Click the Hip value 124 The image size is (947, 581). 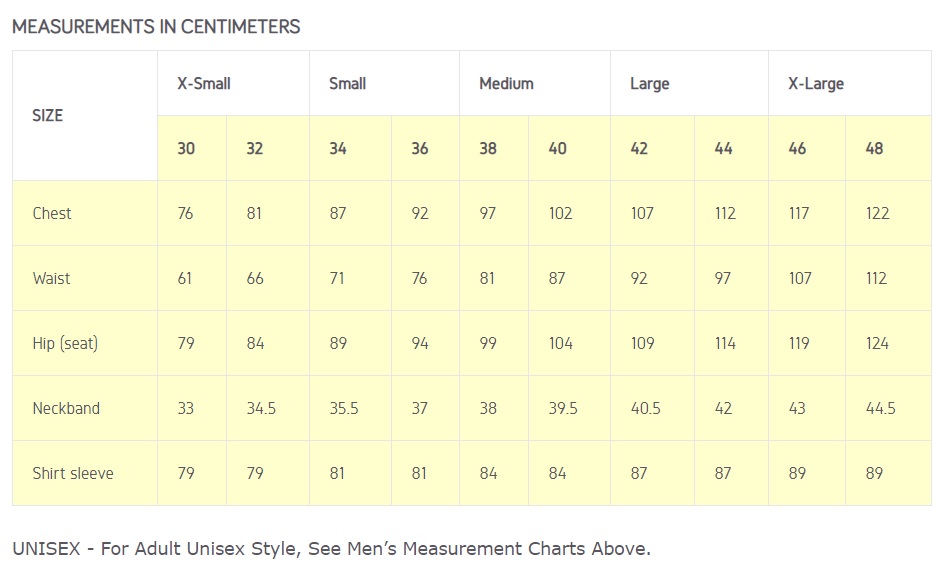877,343
